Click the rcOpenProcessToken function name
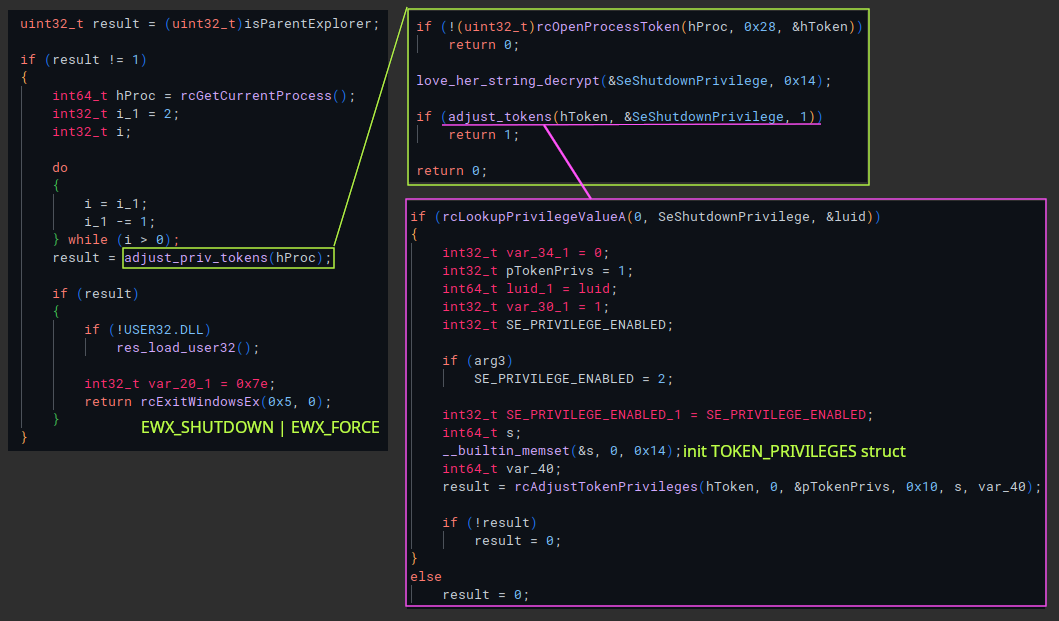 pos(608,26)
